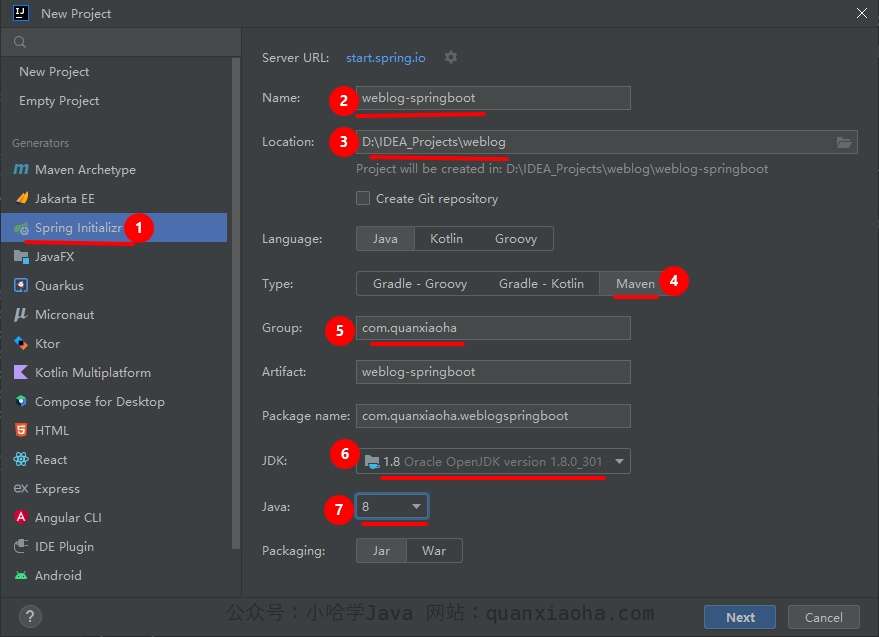Close the New Project dialog
The image size is (879, 637).
pos(862,13)
